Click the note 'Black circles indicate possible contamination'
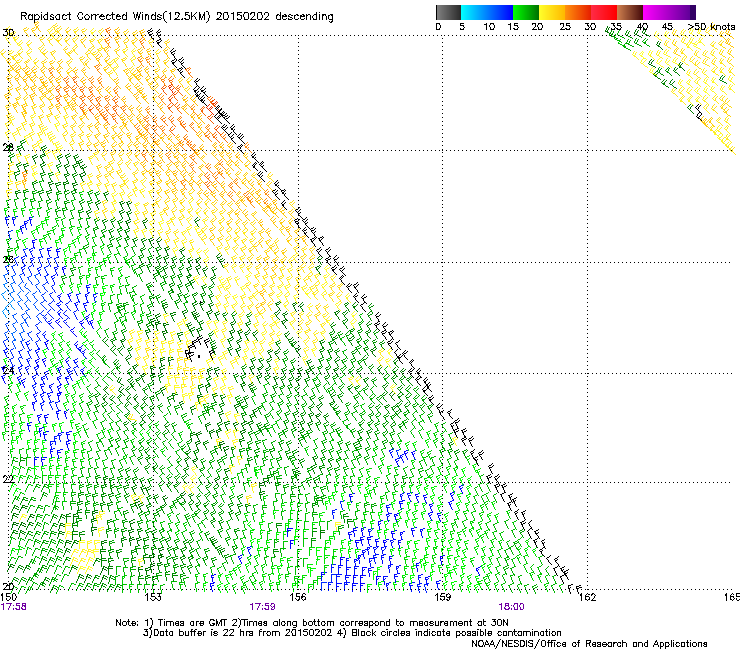 (456, 633)
